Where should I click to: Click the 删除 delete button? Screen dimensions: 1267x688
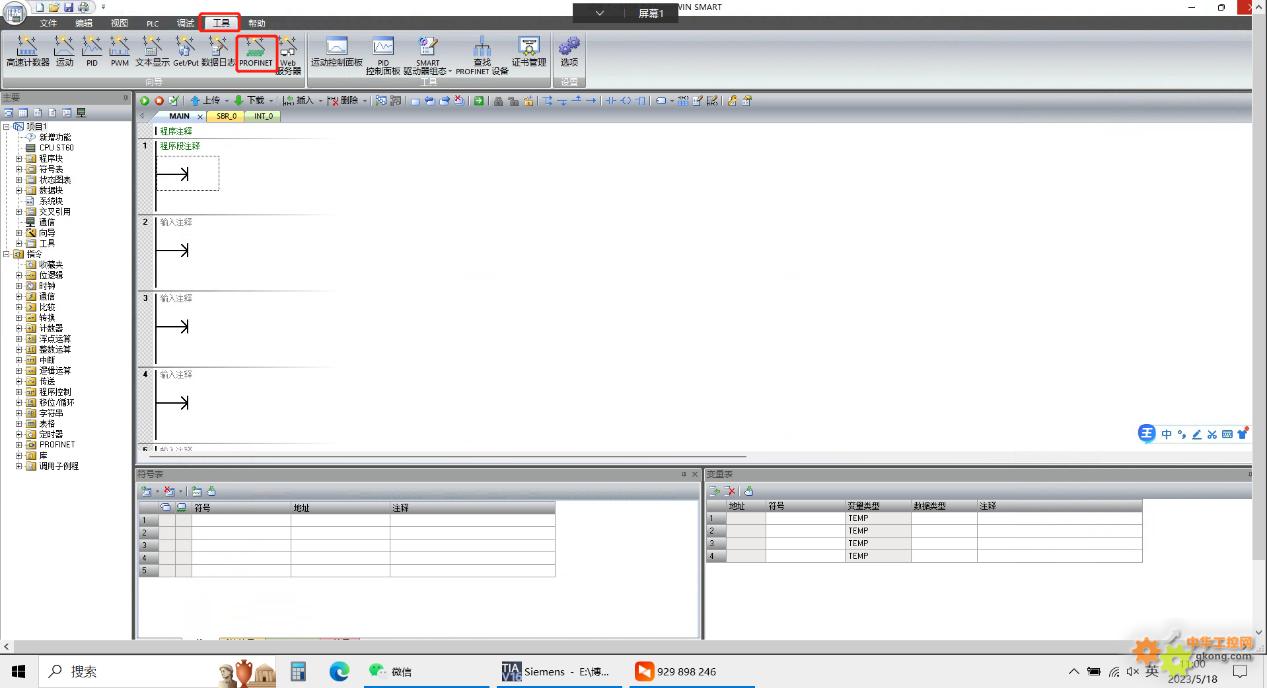pos(343,101)
